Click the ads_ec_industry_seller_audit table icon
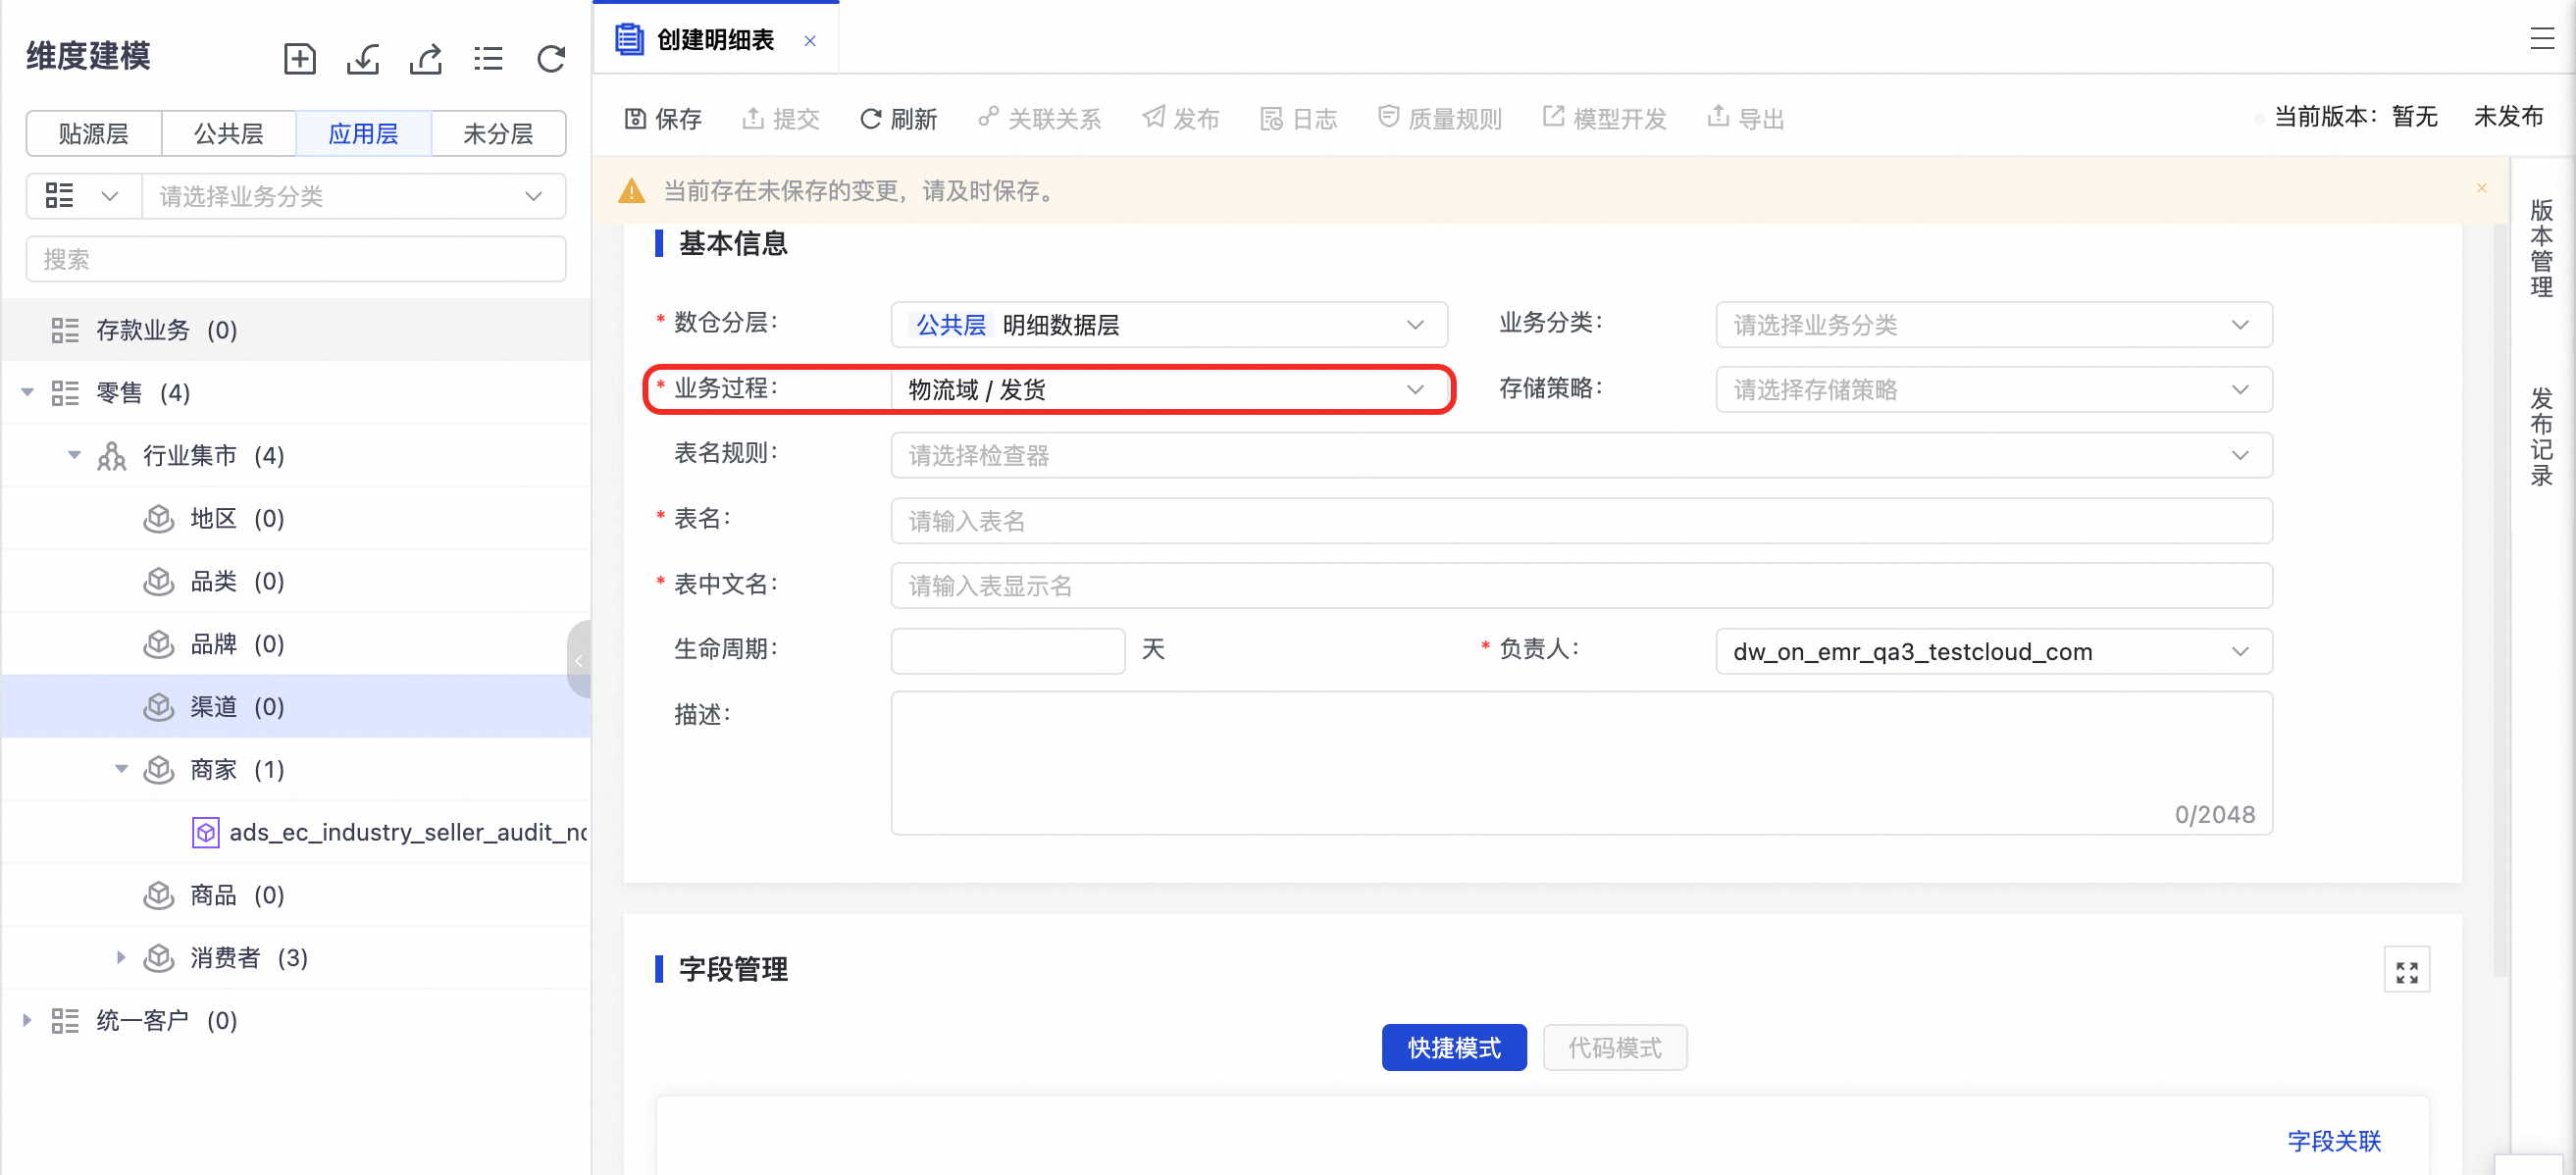The image size is (2576, 1175). click(x=205, y=832)
